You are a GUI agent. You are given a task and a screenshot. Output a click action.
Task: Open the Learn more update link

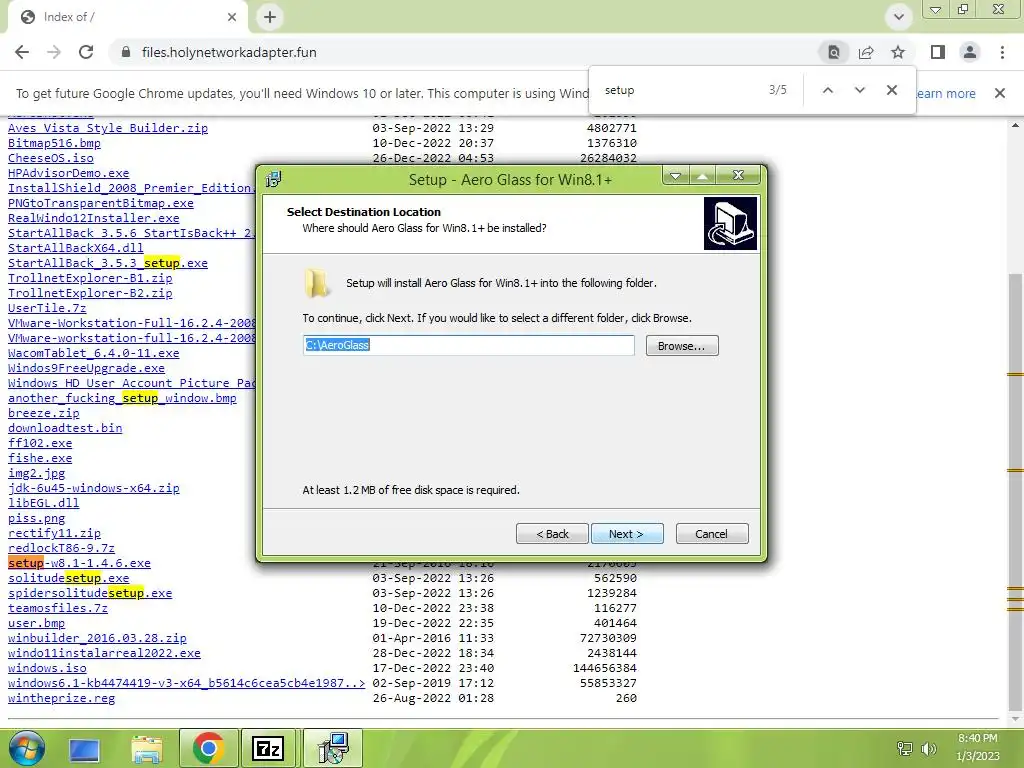coord(946,93)
